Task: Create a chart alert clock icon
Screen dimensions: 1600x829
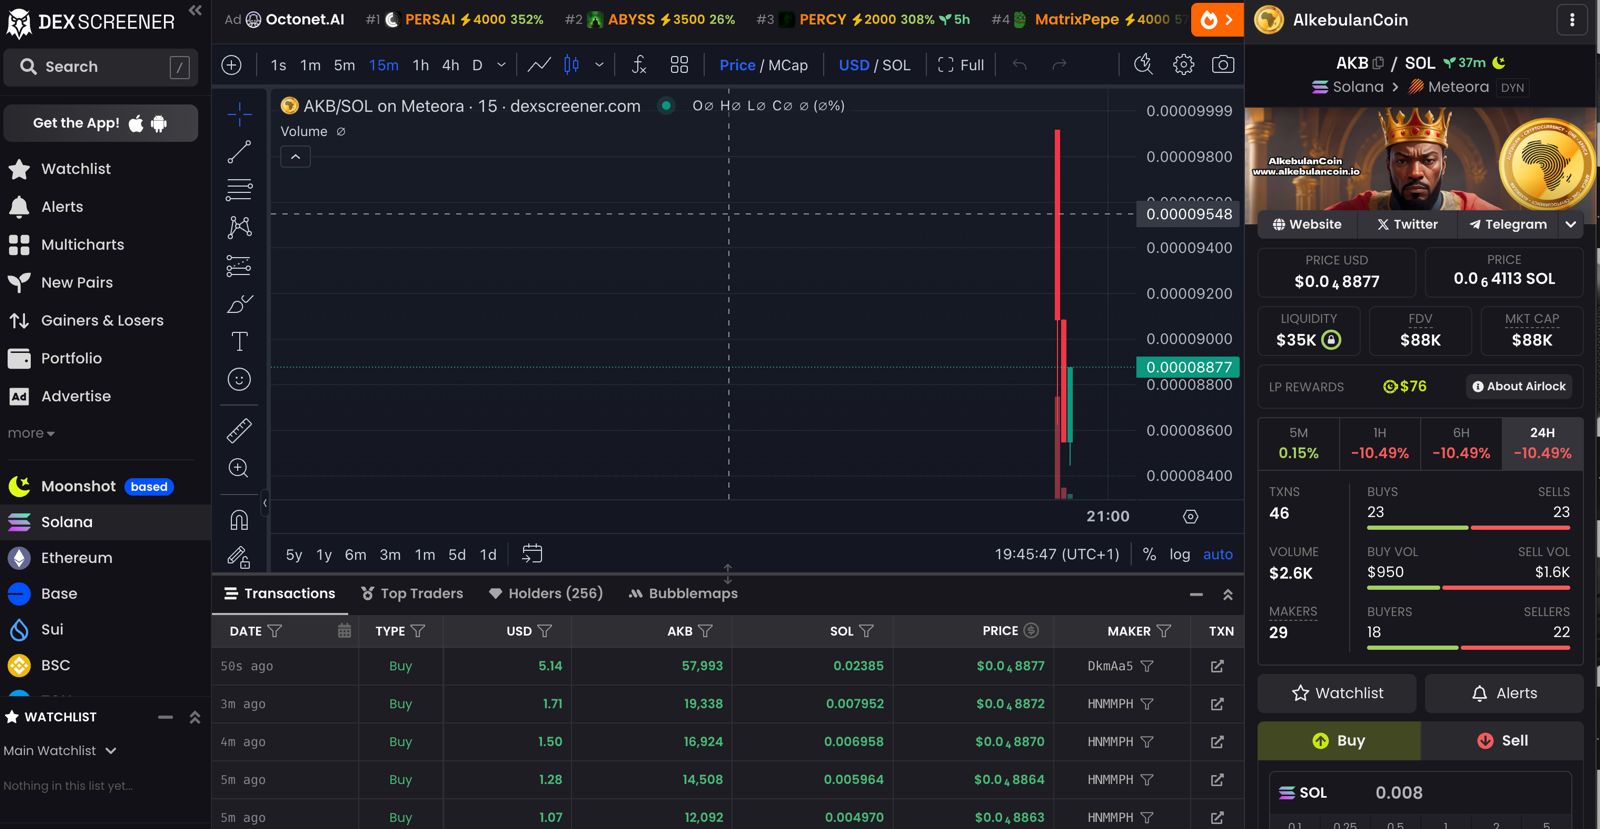Action: pyautogui.click(x=1143, y=65)
